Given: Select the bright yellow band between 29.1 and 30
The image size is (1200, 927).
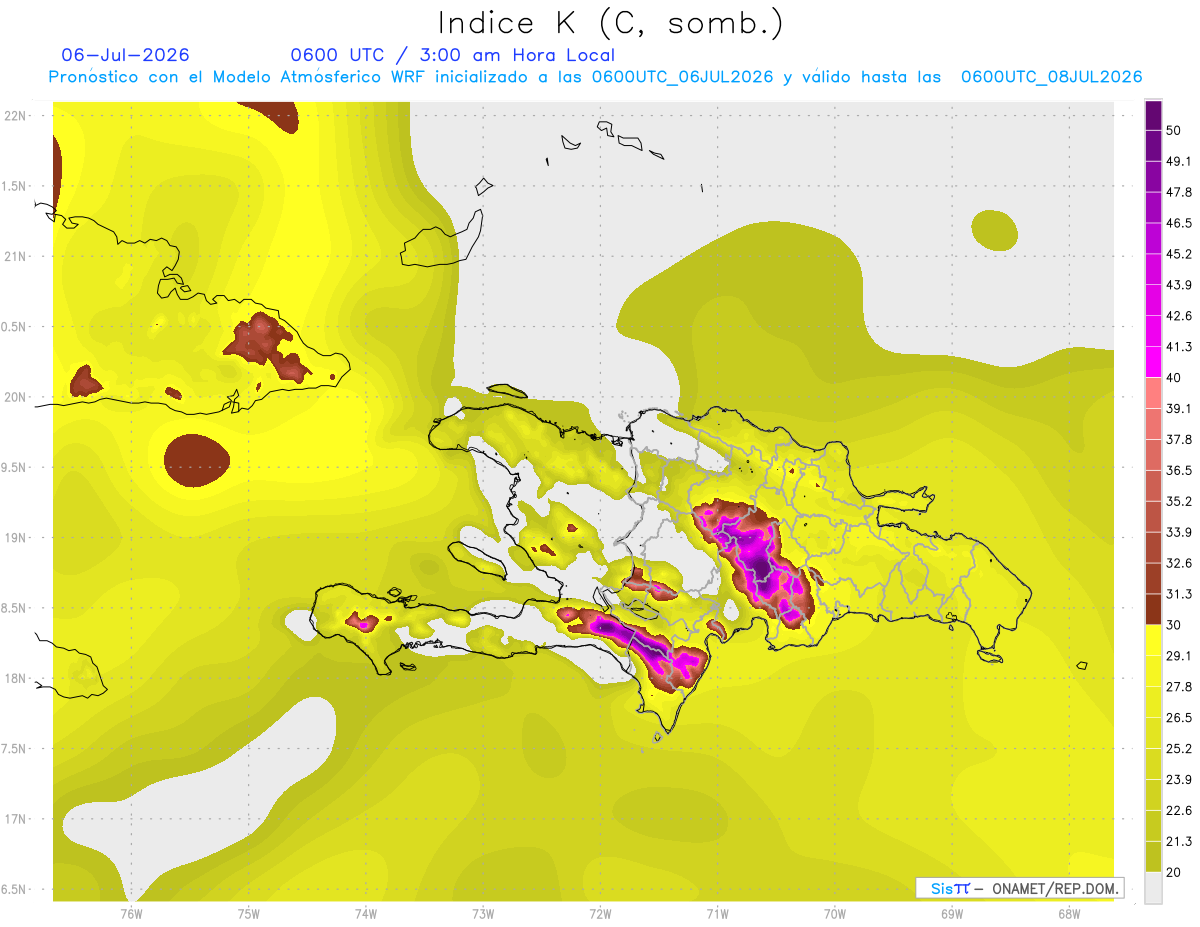Looking at the screenshot, I should (x=1153, y=640).
